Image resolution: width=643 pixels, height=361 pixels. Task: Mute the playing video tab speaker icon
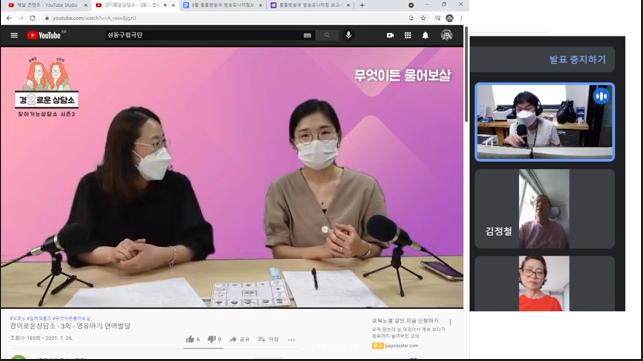[x=165, y=5]
